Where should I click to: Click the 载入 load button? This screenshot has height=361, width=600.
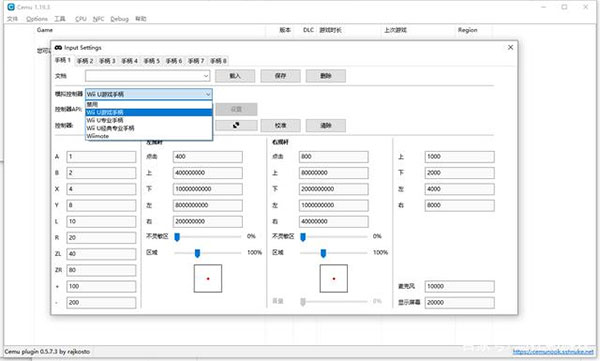tap(235, 76)
